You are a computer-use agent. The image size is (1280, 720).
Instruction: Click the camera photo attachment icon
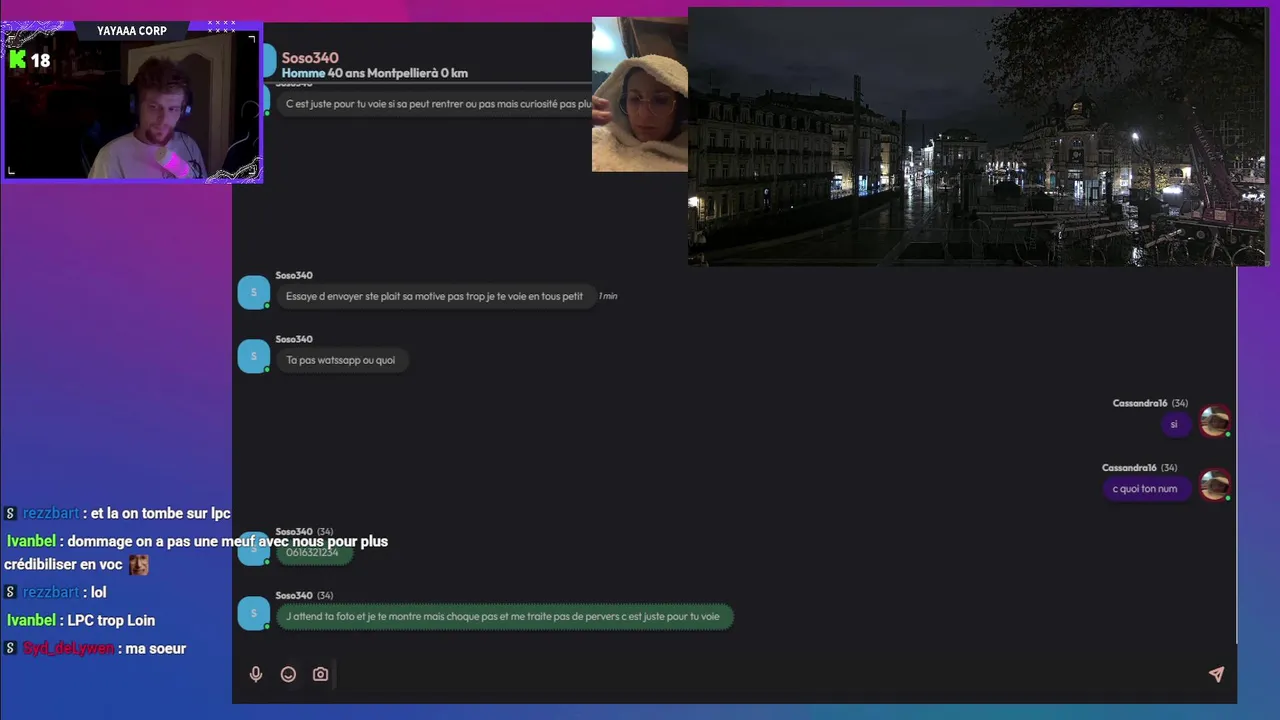320,674
